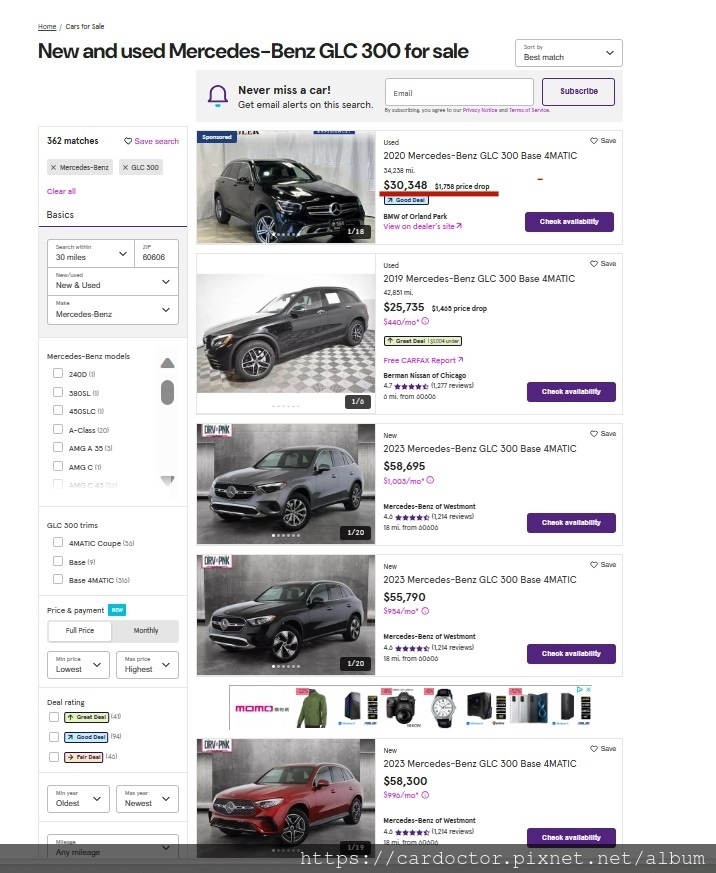Screen dimensions: 716x873
Task: Enable the Great Deal rating filter
Action: click(54, 717)
